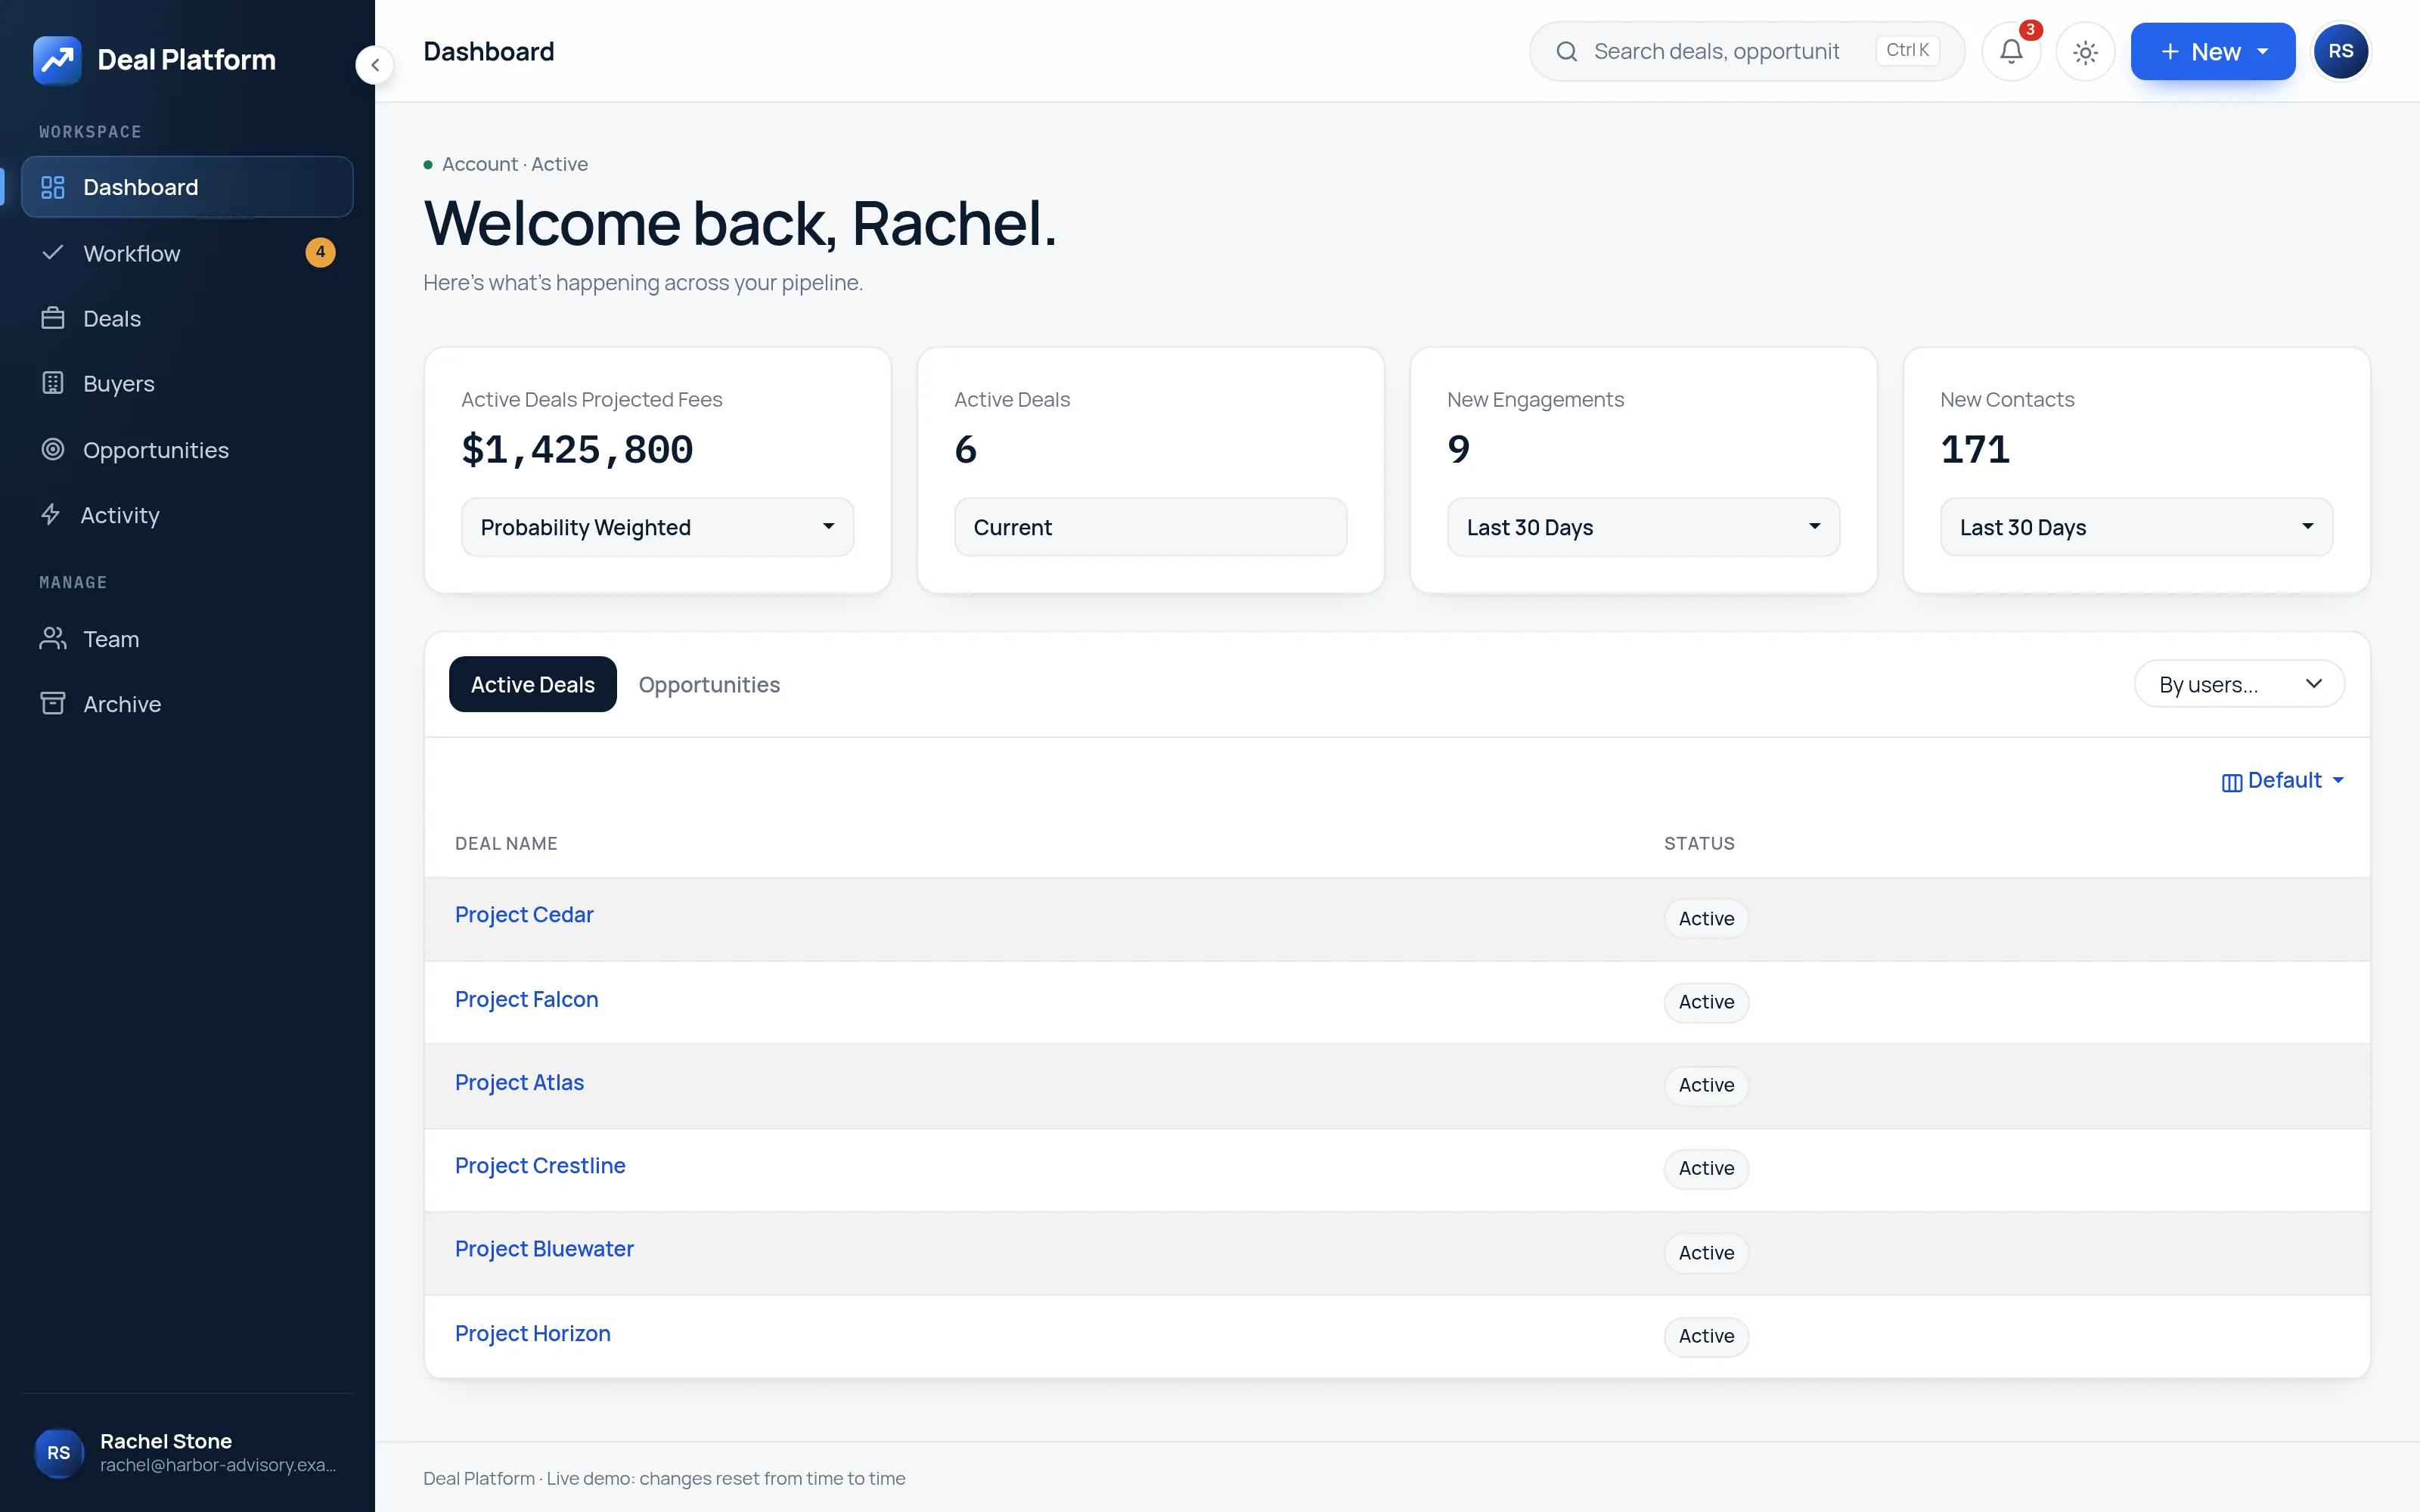Open Buyers from the sidebar
This screenshot has height=1512, width=2420.
click(187, 383)
